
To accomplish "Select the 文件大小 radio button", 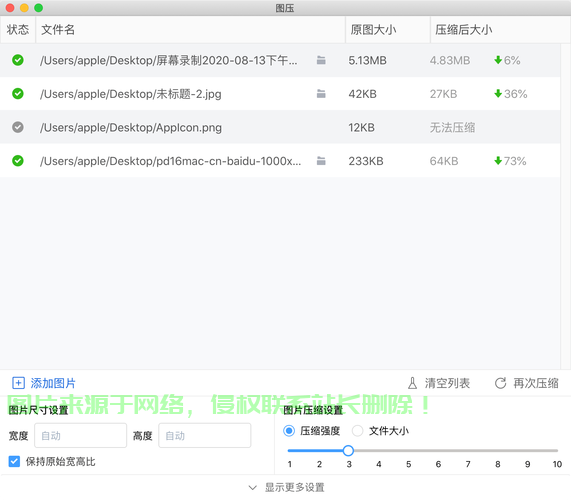I will pos(358,431).
